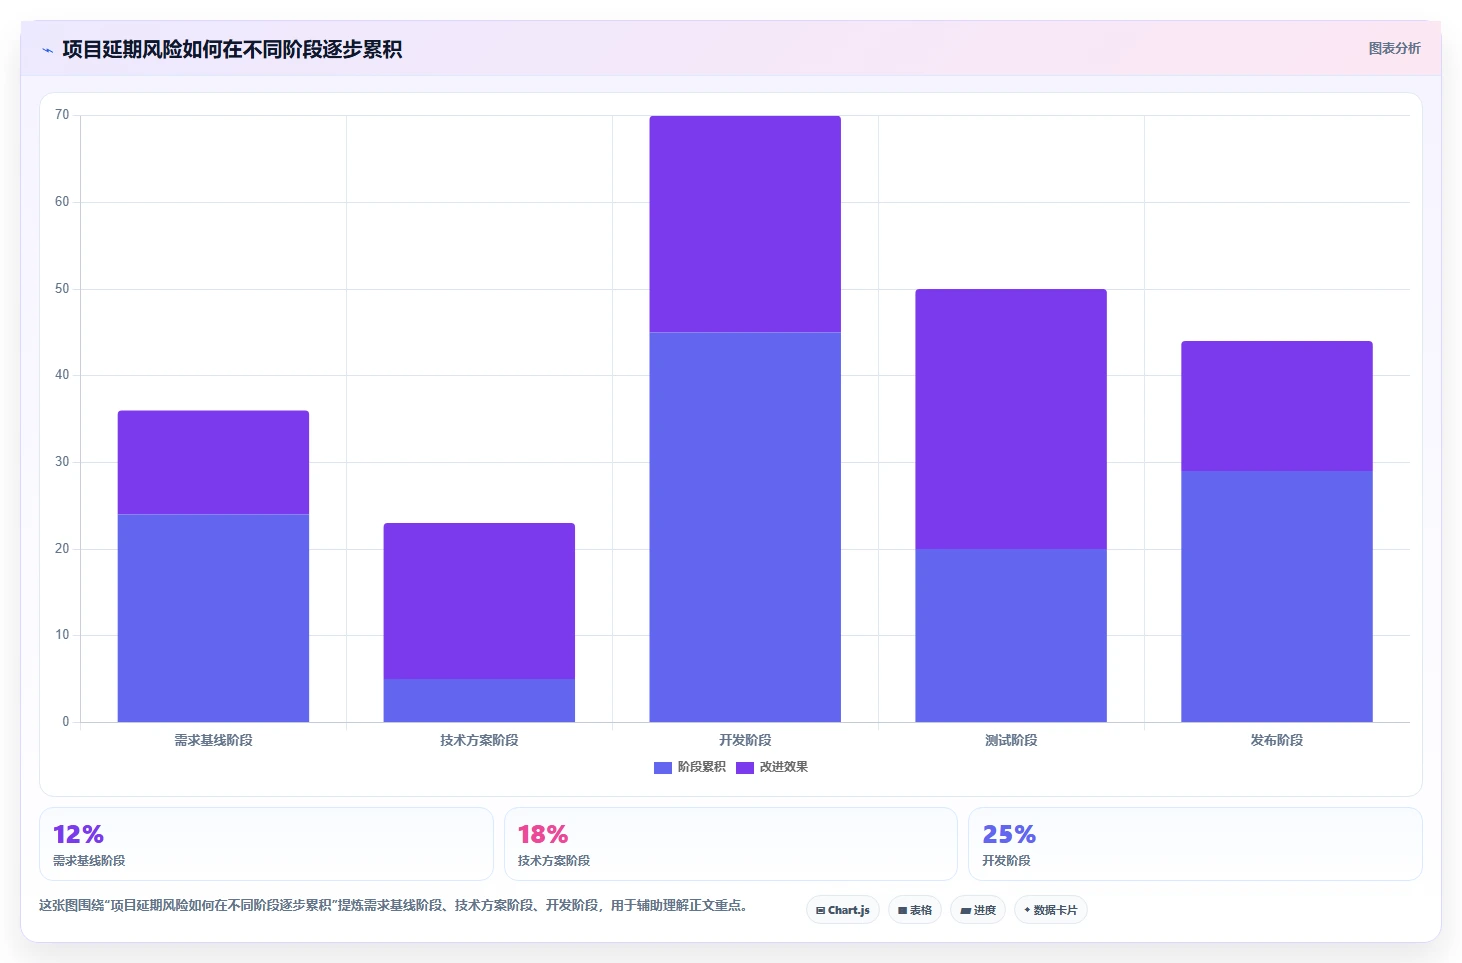Click the 阶段累积 legend label text
1462x963 pixels.
coord(702,767)
